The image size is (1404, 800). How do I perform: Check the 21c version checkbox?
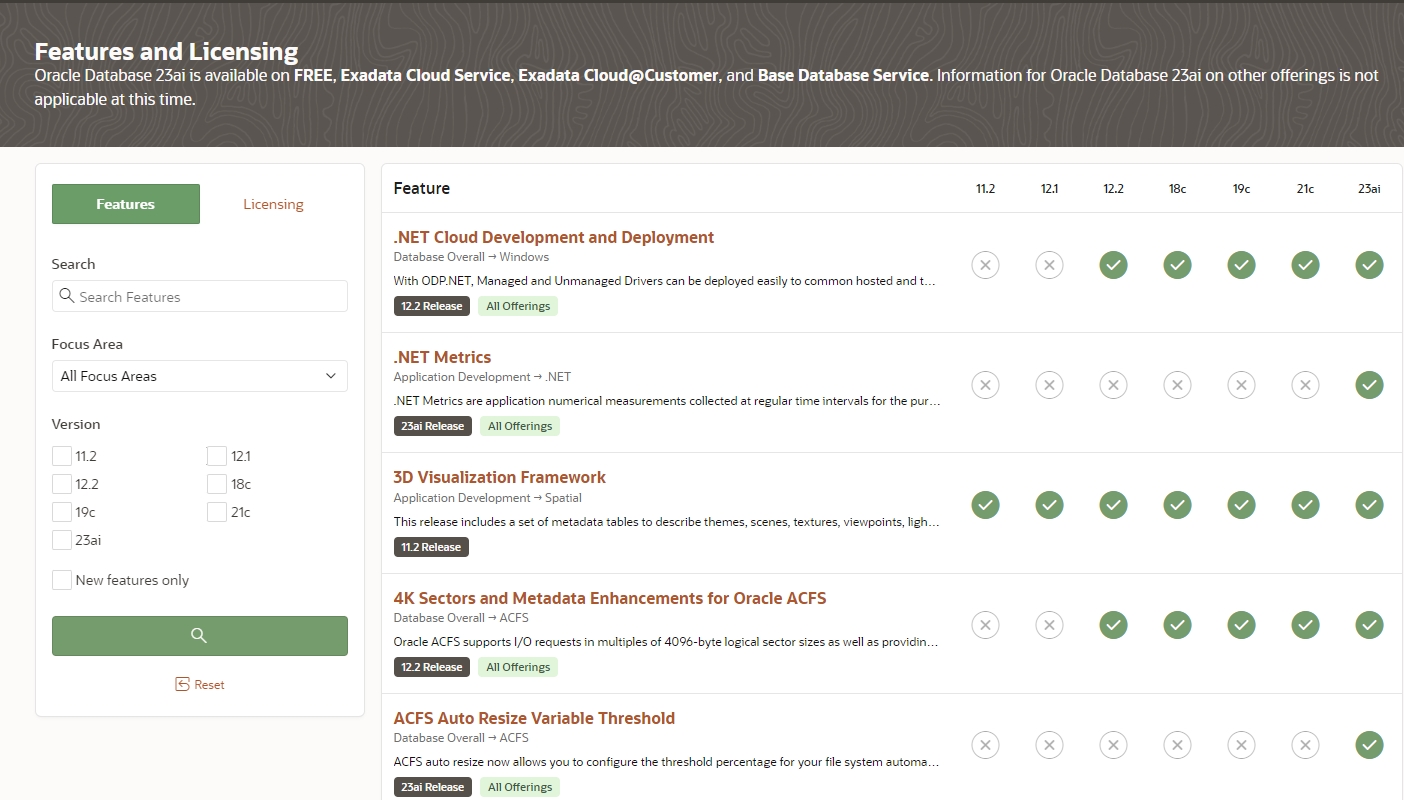tap(217, 512)
